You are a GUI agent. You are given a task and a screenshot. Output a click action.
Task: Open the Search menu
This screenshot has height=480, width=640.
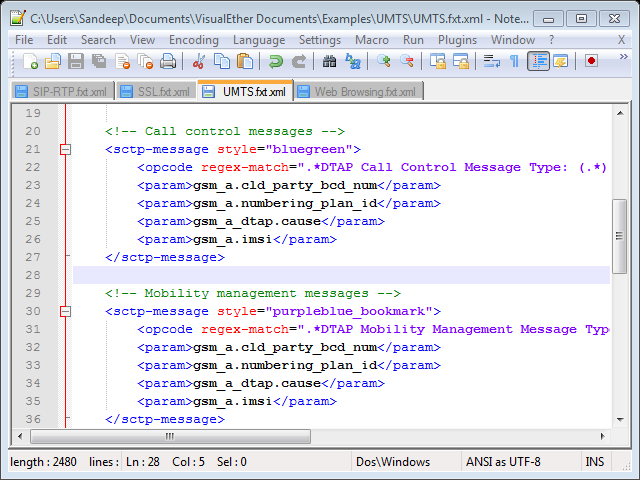tap(98, 40)
